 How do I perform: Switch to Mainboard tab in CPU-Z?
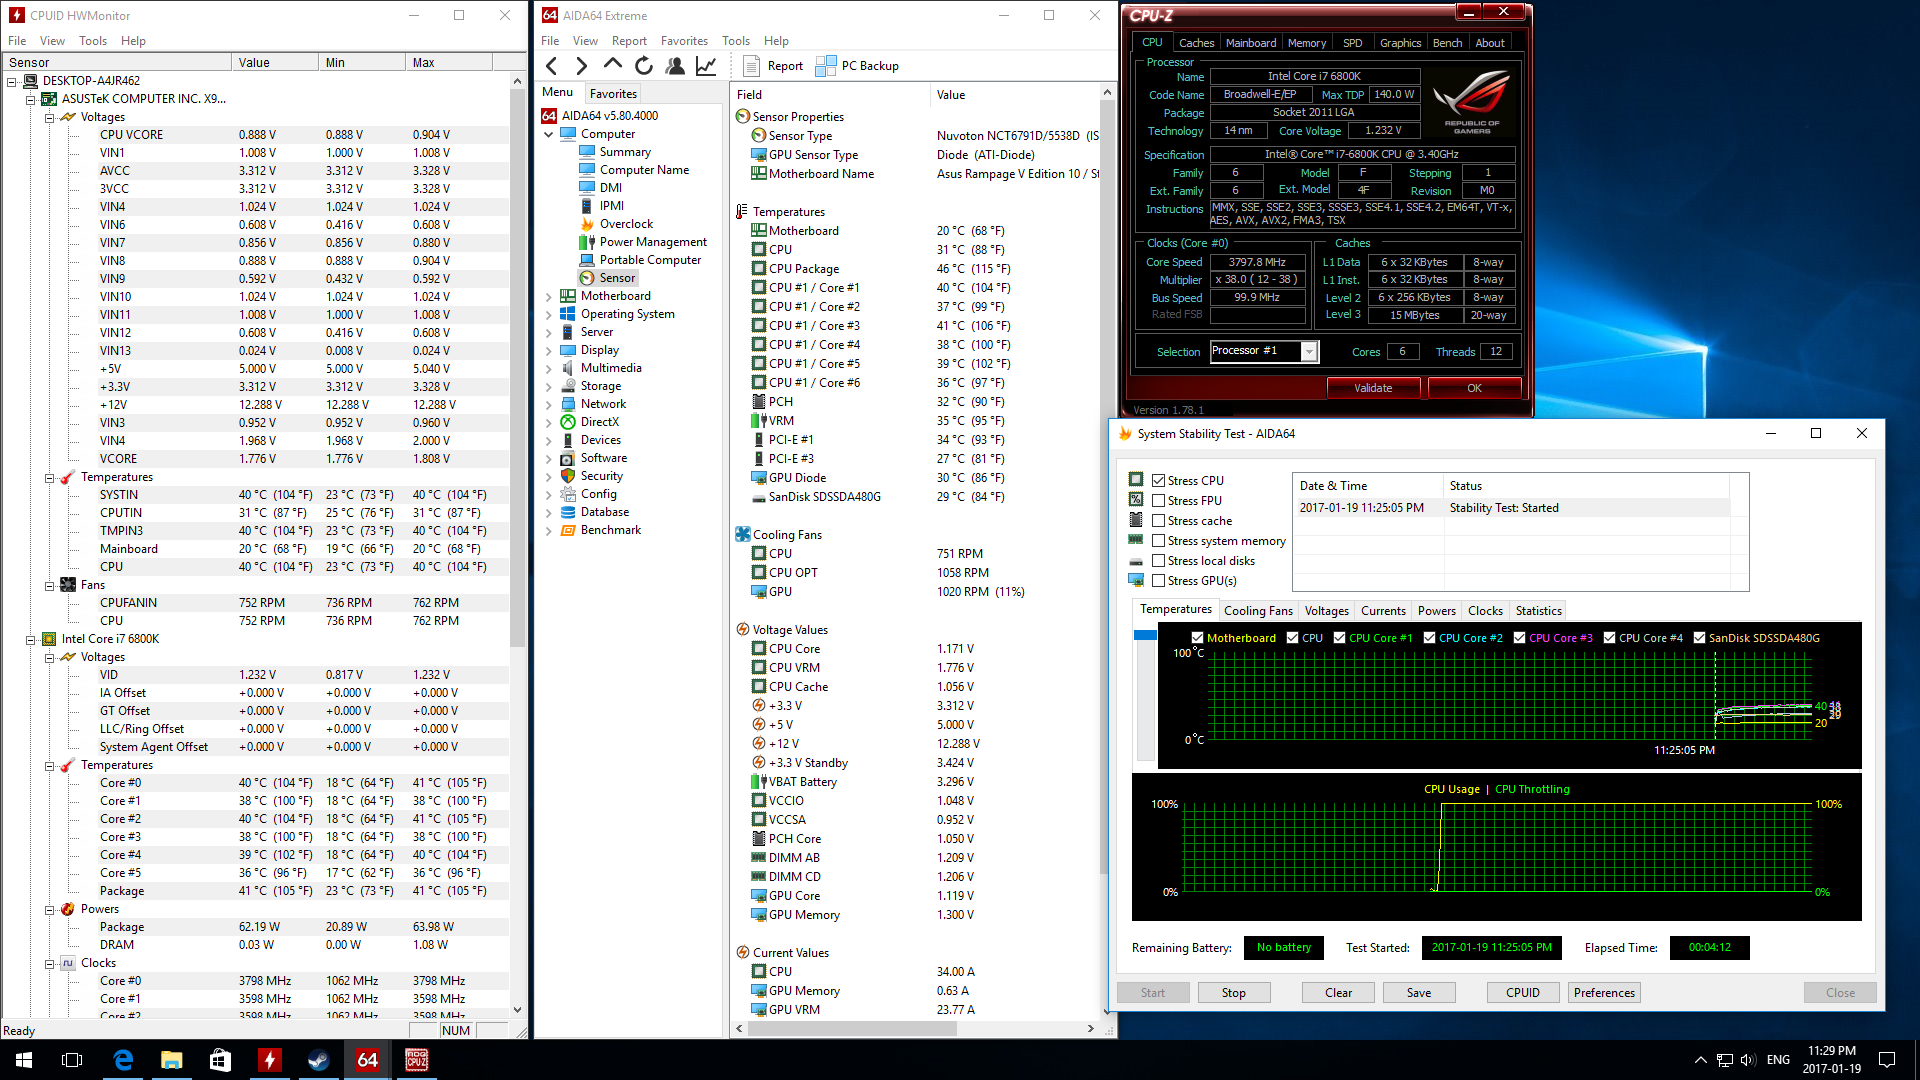point(1250,43)
